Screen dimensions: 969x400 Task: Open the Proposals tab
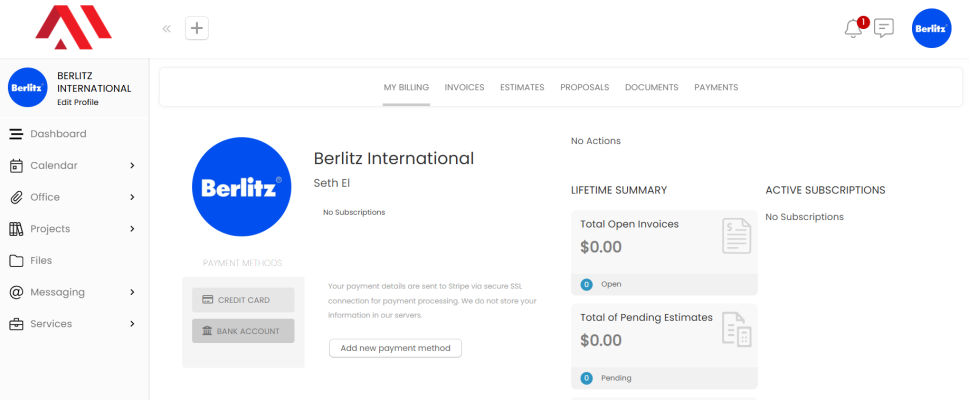click(584, 88)
